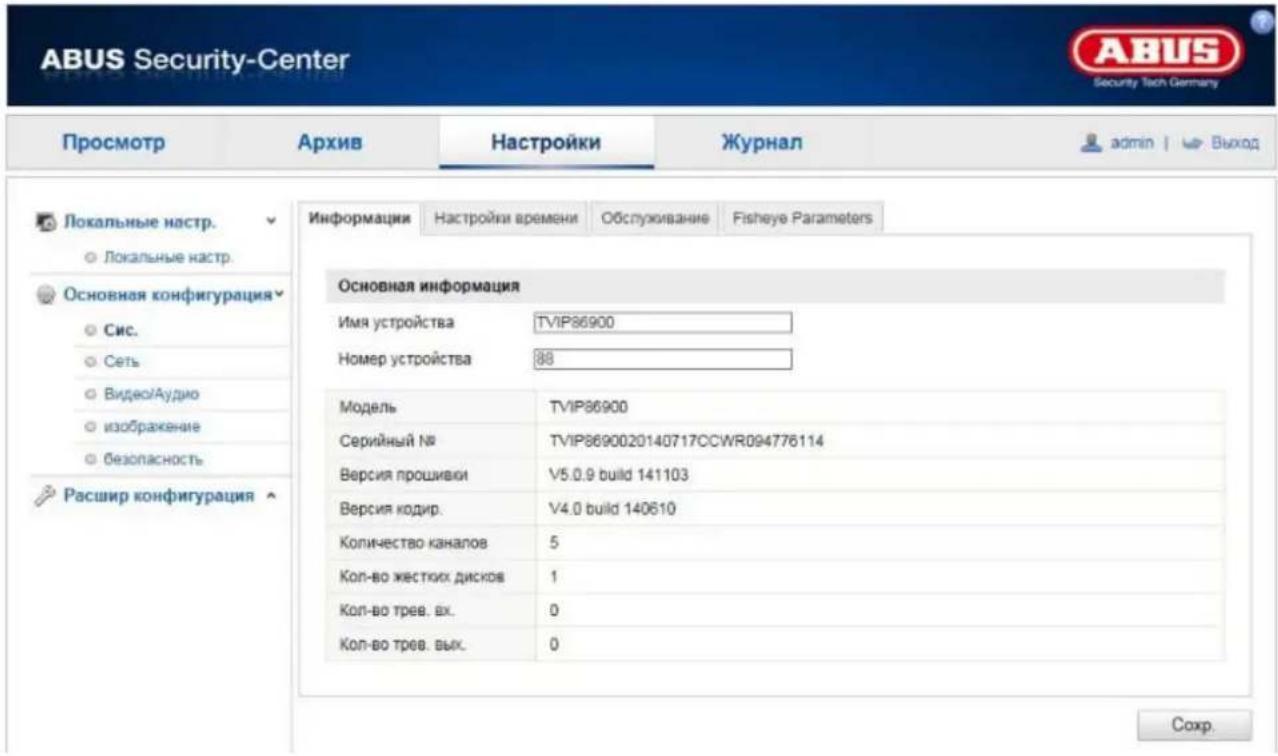
Task: Select the изображение sidebar item
Action: 151,427
